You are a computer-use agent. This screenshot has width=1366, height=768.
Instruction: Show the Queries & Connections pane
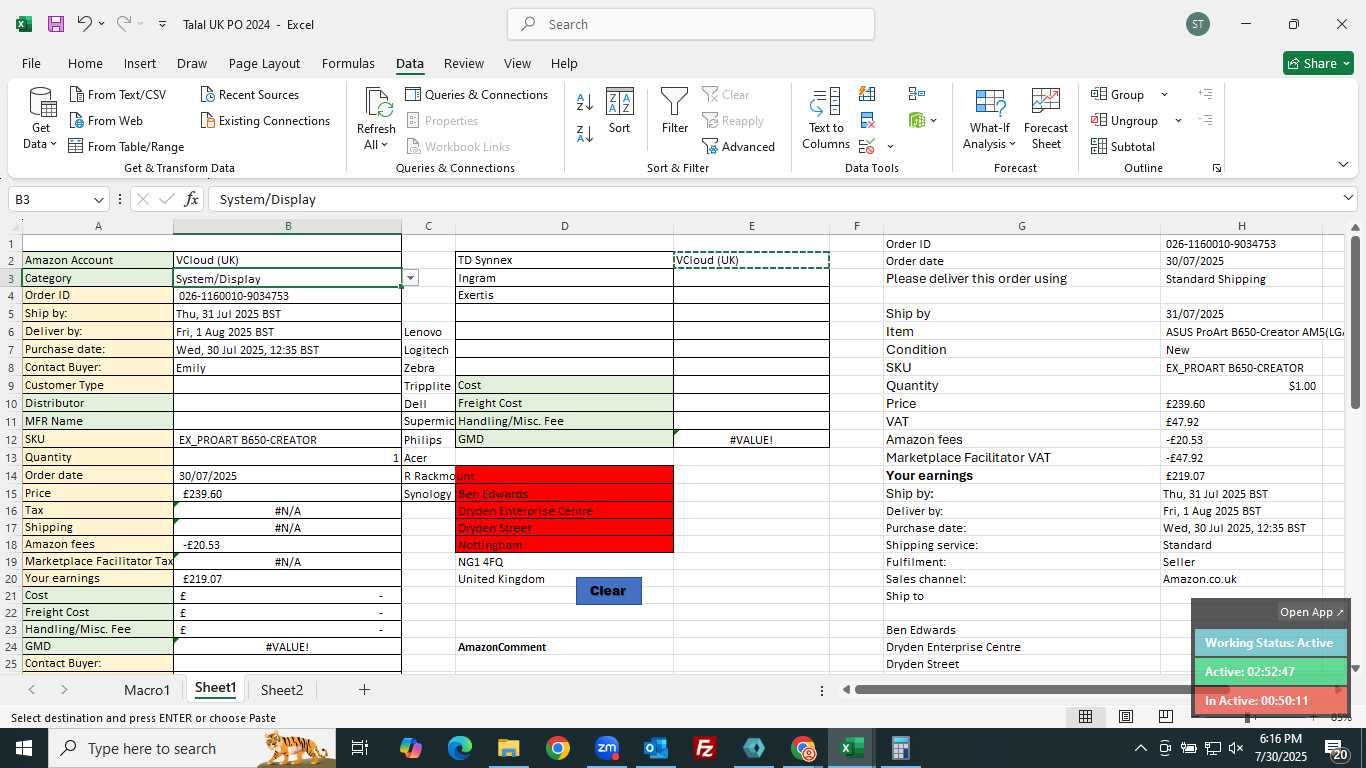click(x=477, y=94)
